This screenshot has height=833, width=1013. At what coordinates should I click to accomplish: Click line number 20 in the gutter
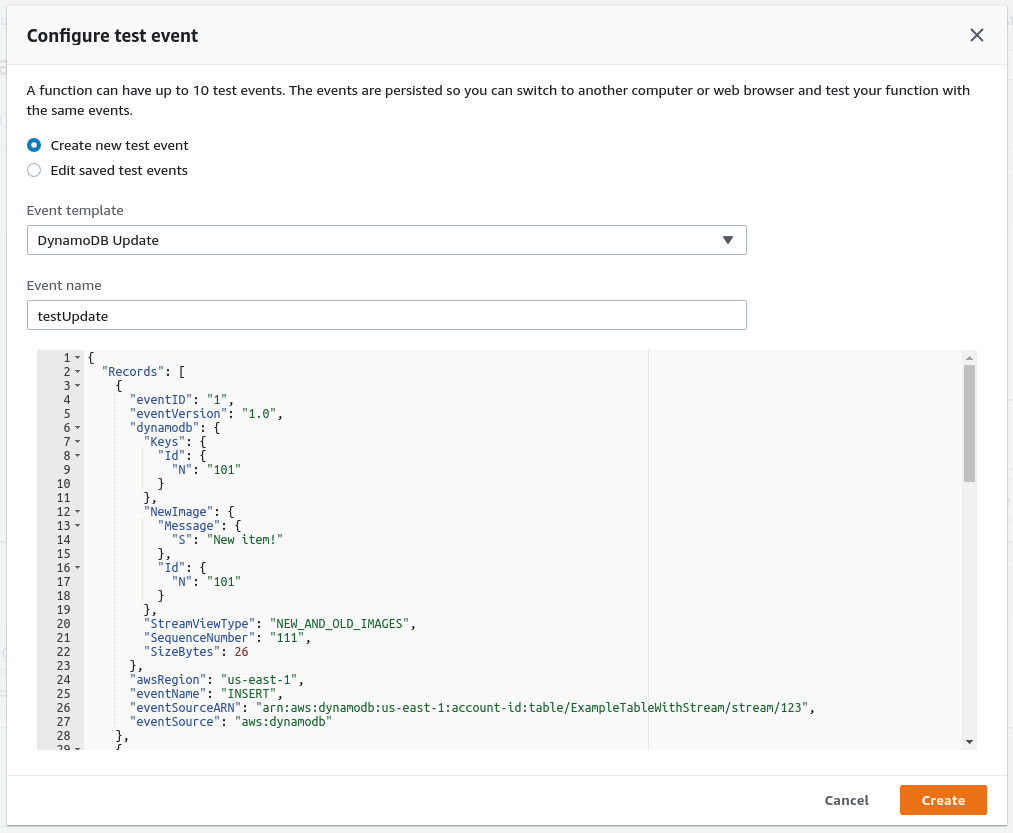pos(63,624)
